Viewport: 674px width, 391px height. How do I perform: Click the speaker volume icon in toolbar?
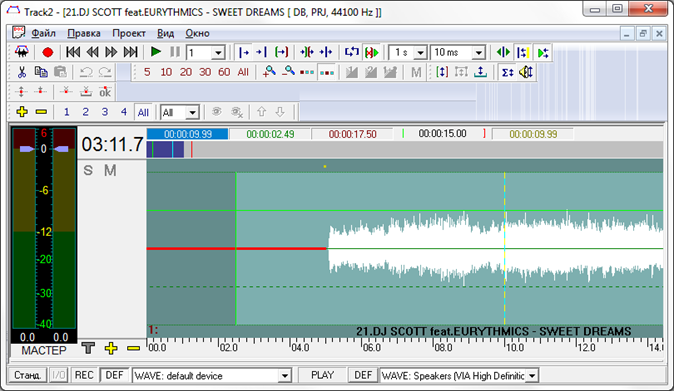pos(526,72)
